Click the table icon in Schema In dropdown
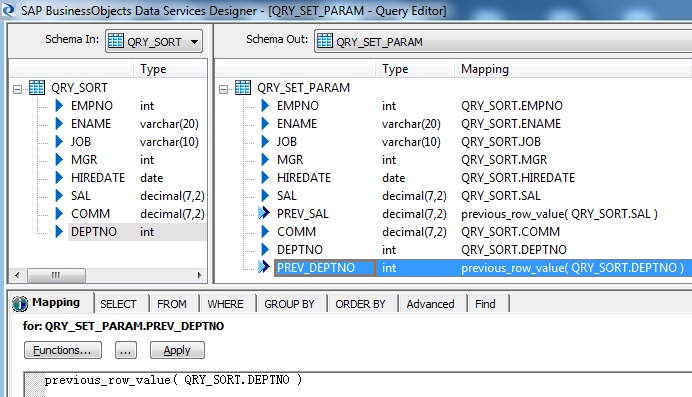 [116, 41]
